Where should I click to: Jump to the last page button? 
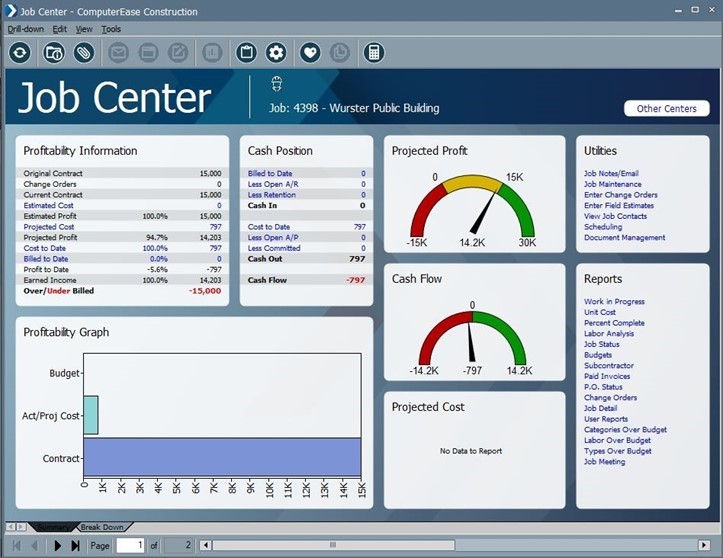tap(75, 545)
